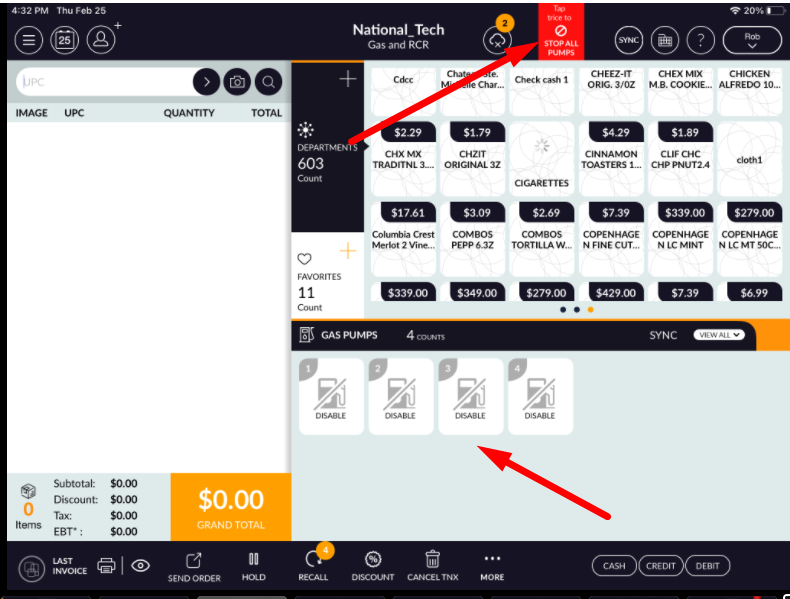Click the search magnifier icon
Screen dimensions: 790x599
tap(268, 82)
